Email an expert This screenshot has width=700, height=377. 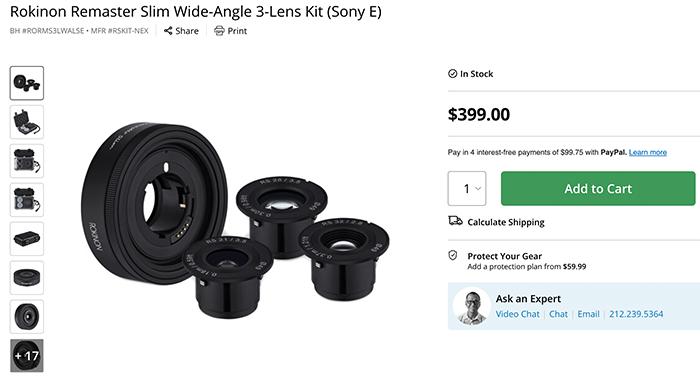[588, 314]
